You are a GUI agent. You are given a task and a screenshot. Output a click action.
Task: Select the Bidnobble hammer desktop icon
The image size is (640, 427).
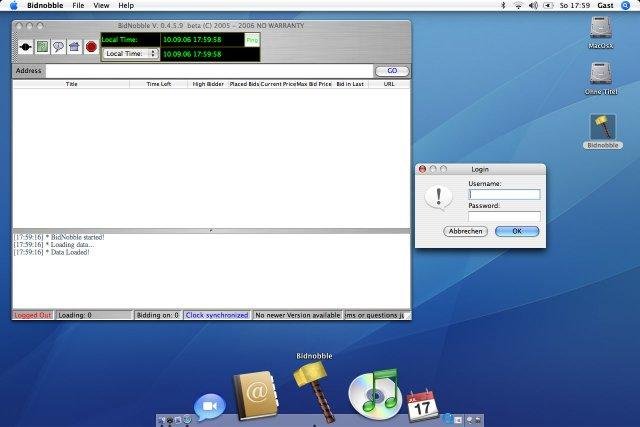click(x=603, y=131)
